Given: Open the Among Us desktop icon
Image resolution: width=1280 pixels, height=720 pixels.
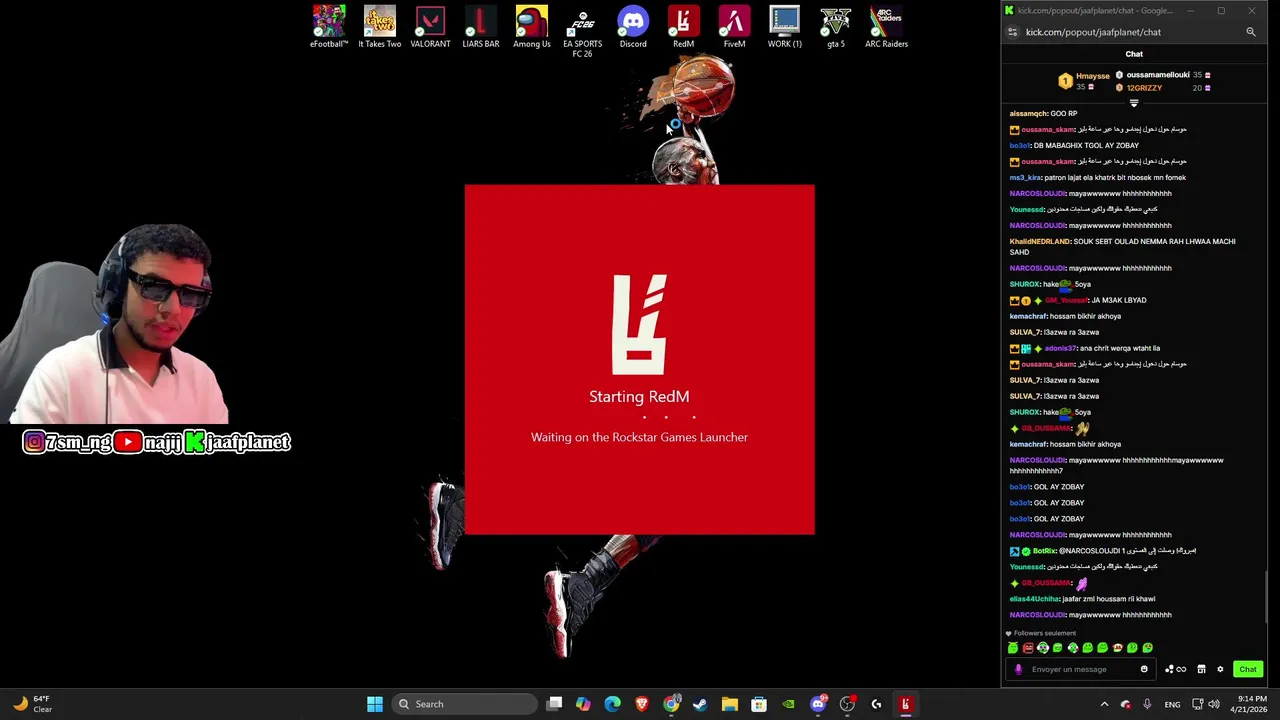Looking at the screenshot, I should pos(532,27).
